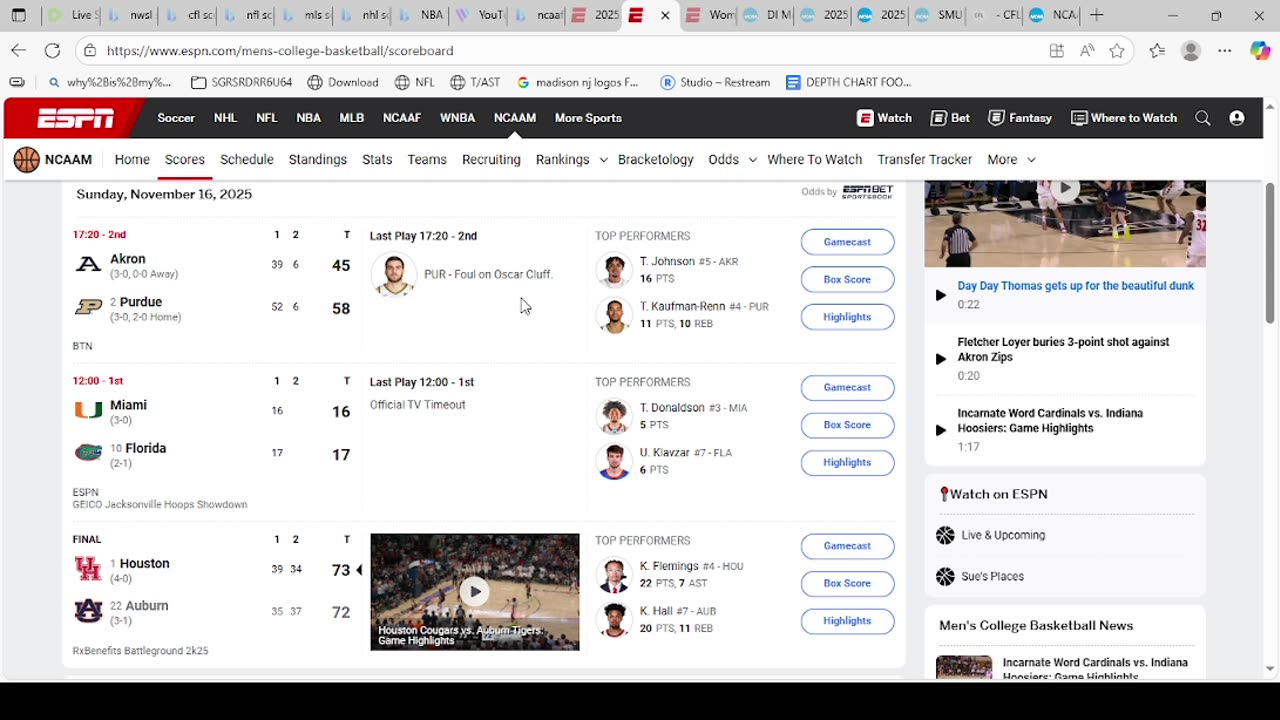
Task: Open Fantasy link in header
Action: tap(1020, 118)
